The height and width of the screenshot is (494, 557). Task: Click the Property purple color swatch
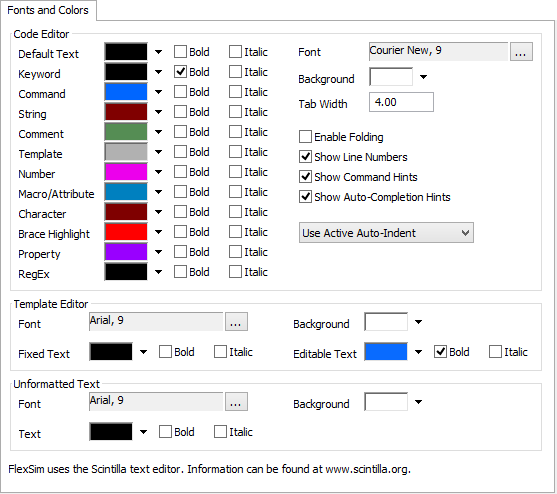click(126, 252)
